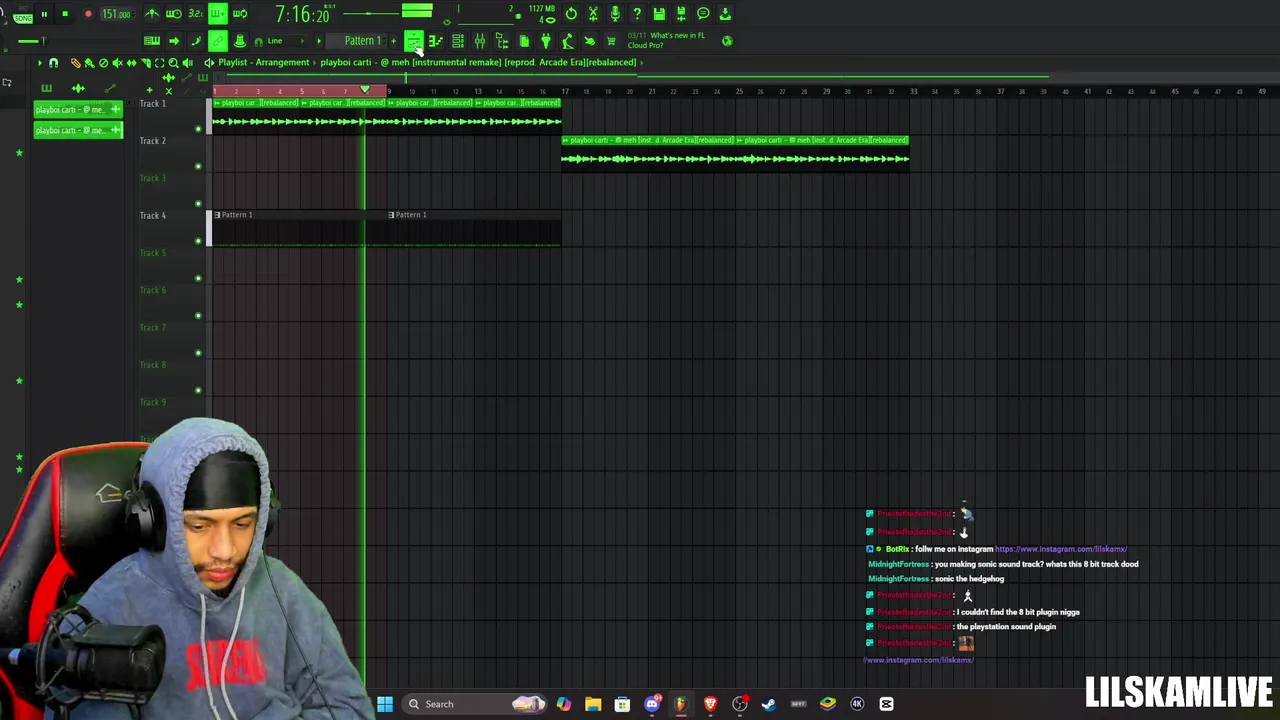
Task: Open the chat bubble news icon
Action: pos(703,14)
